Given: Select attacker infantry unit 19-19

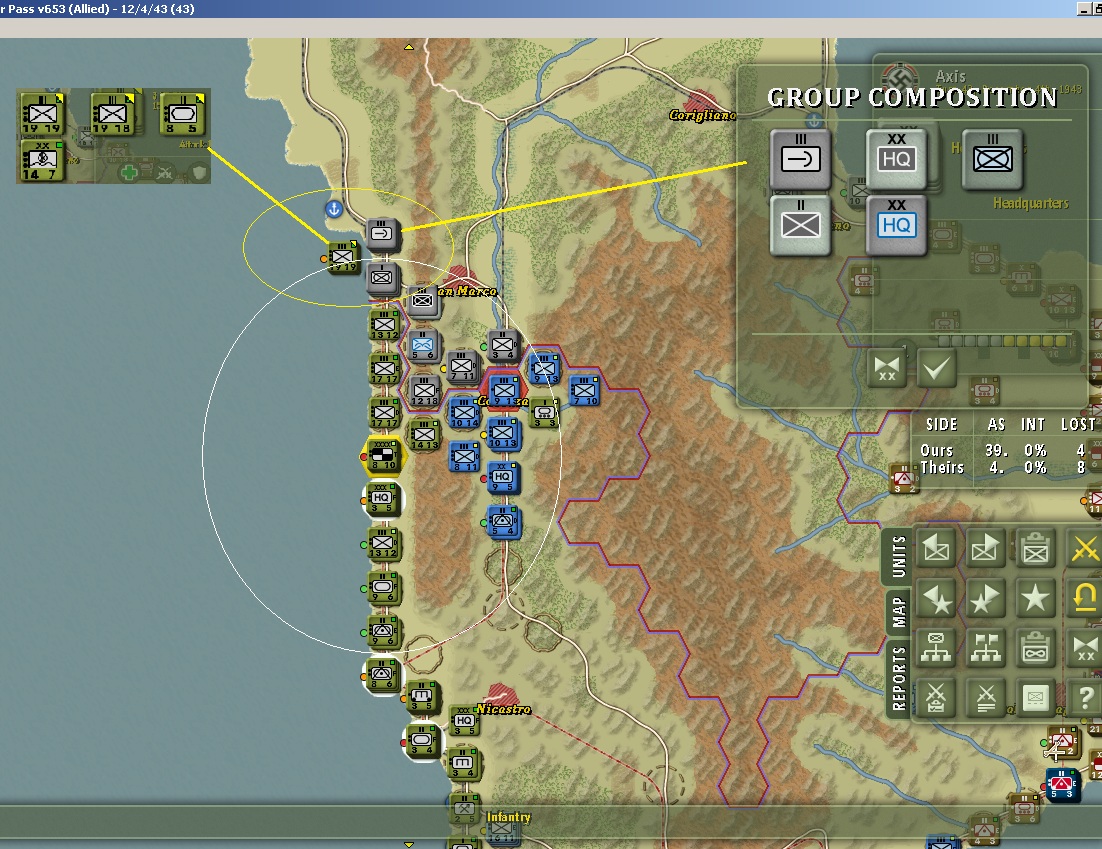Looking at the screenshot, I should (x=41, y=113).
